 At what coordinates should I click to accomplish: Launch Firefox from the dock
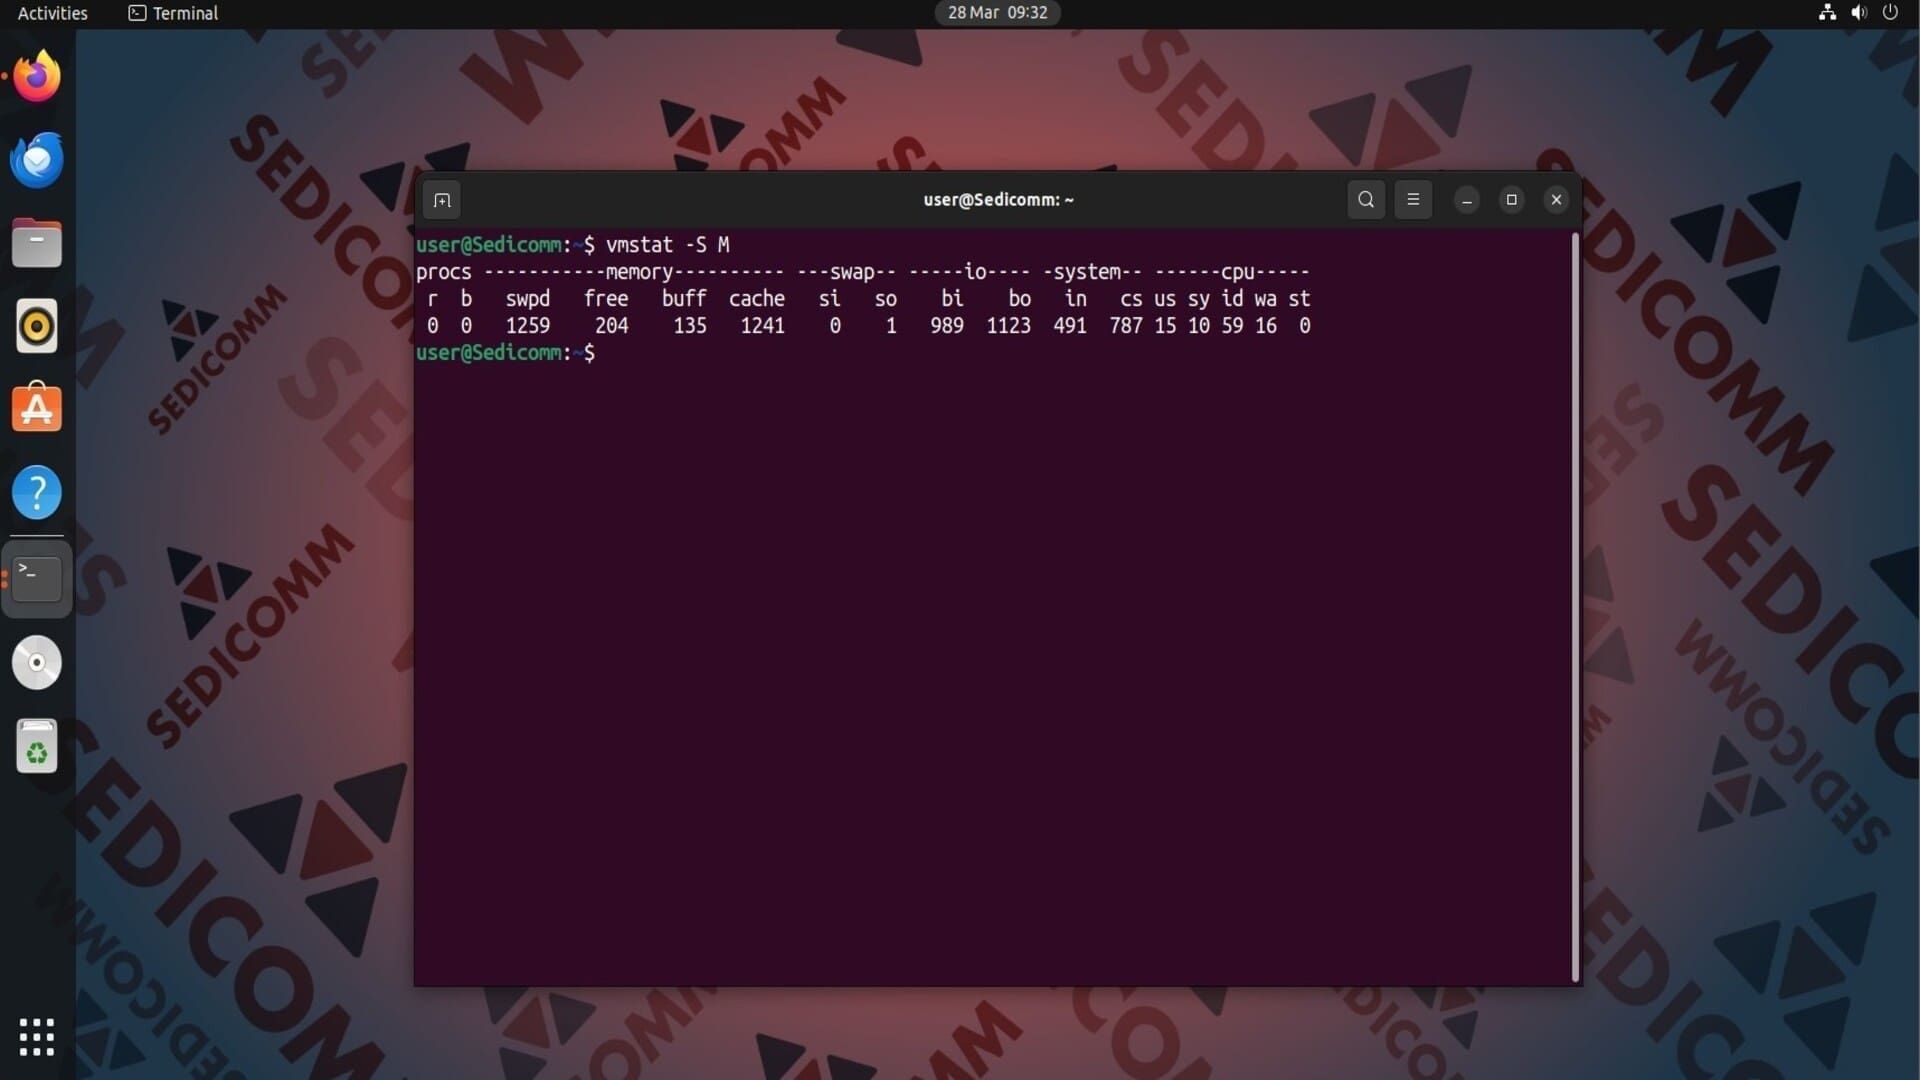37,77
